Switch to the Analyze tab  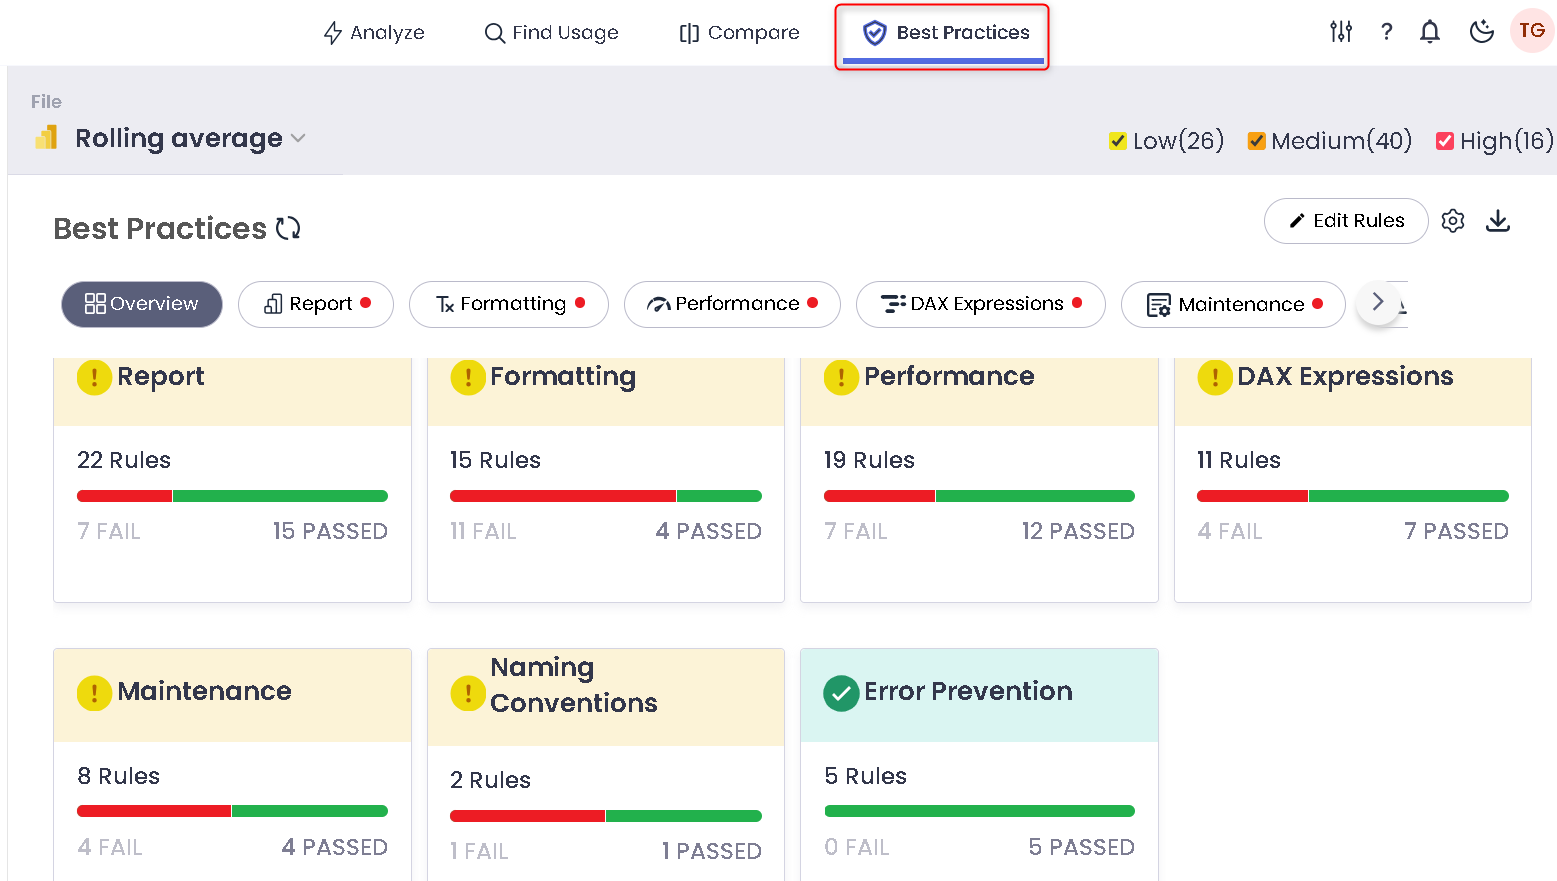click(374, 33)
